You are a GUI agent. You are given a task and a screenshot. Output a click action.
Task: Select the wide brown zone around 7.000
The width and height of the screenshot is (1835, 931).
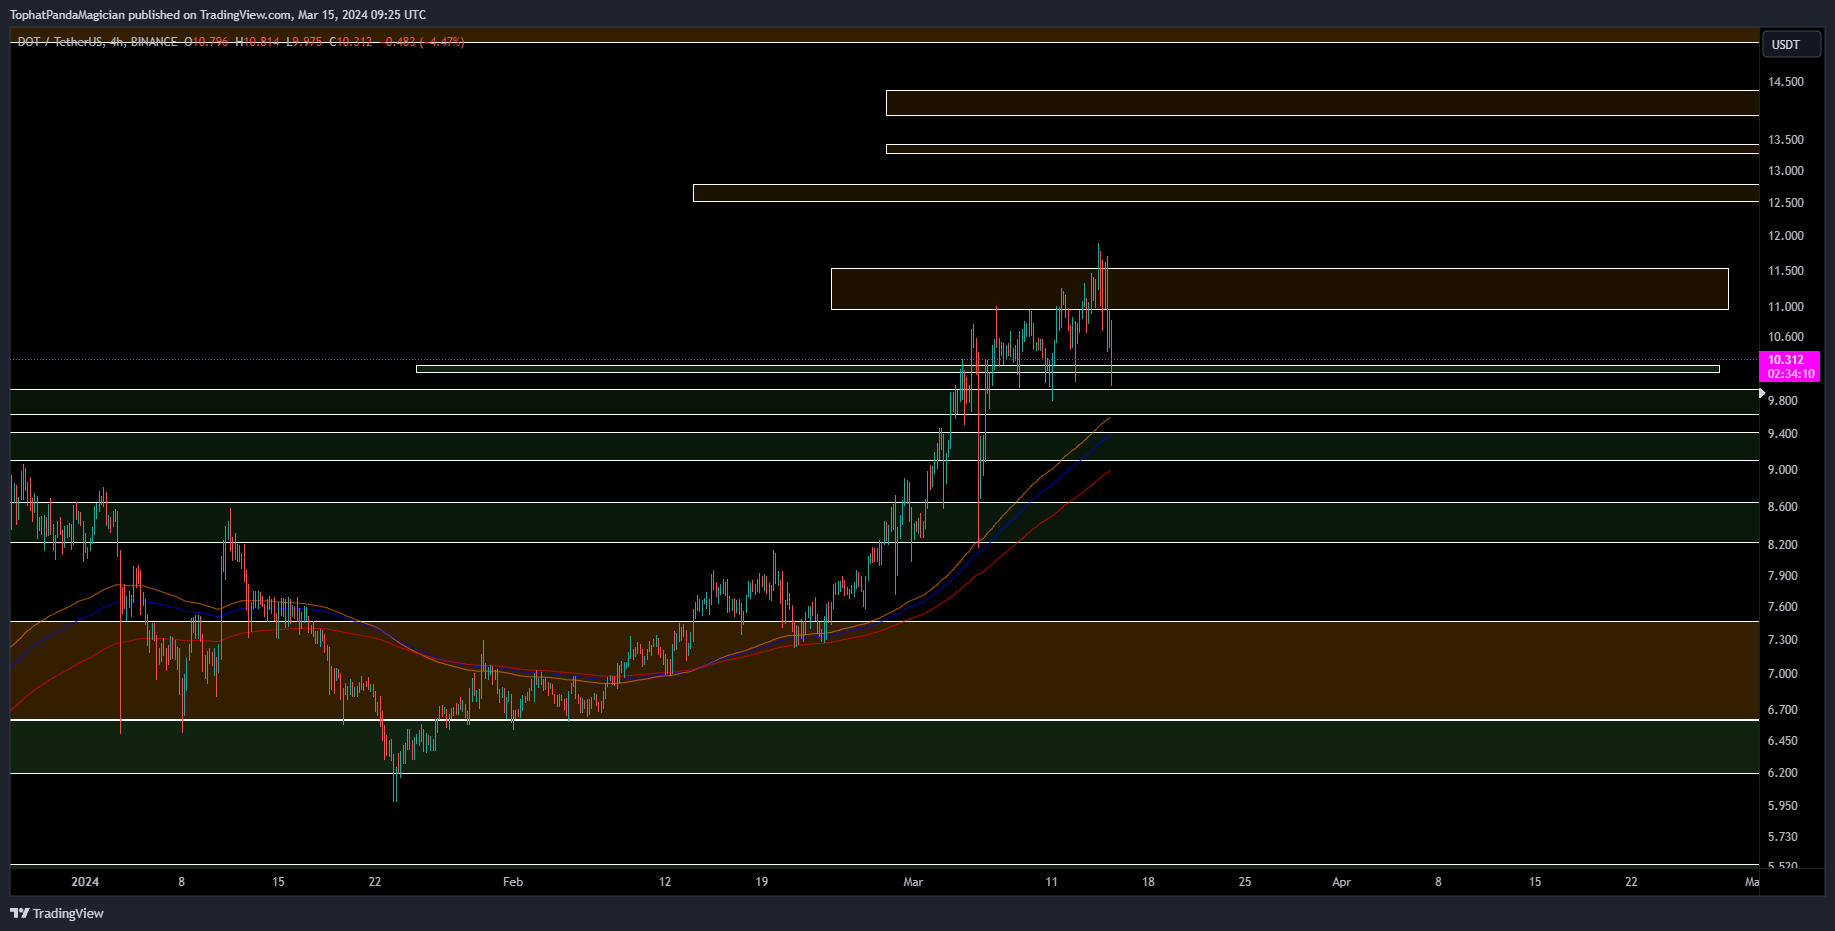[884, 670]
